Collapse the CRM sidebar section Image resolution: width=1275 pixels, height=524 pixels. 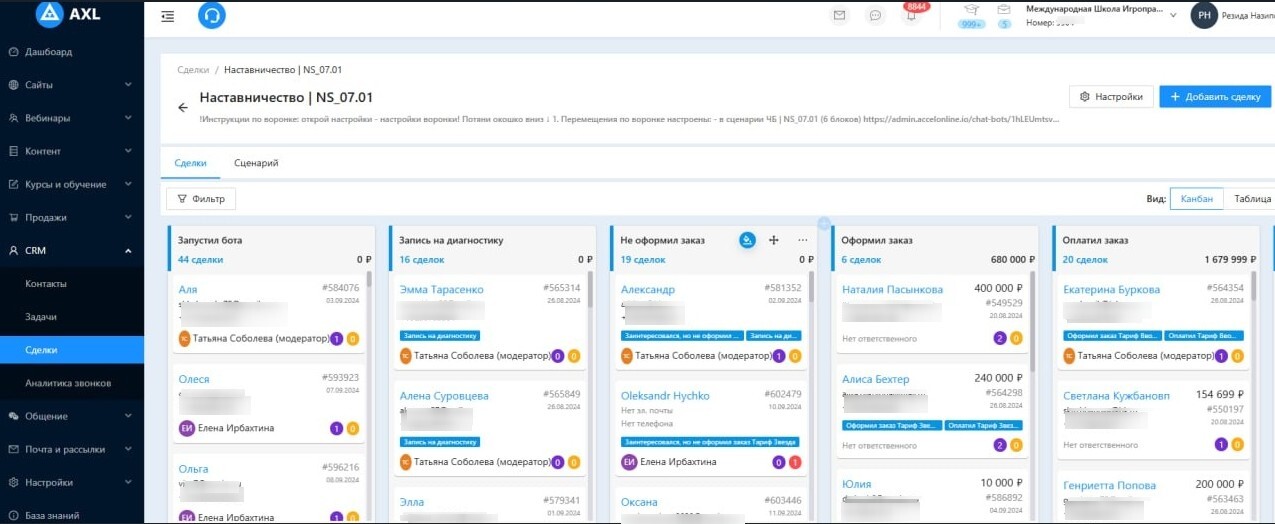pos(72,250)
